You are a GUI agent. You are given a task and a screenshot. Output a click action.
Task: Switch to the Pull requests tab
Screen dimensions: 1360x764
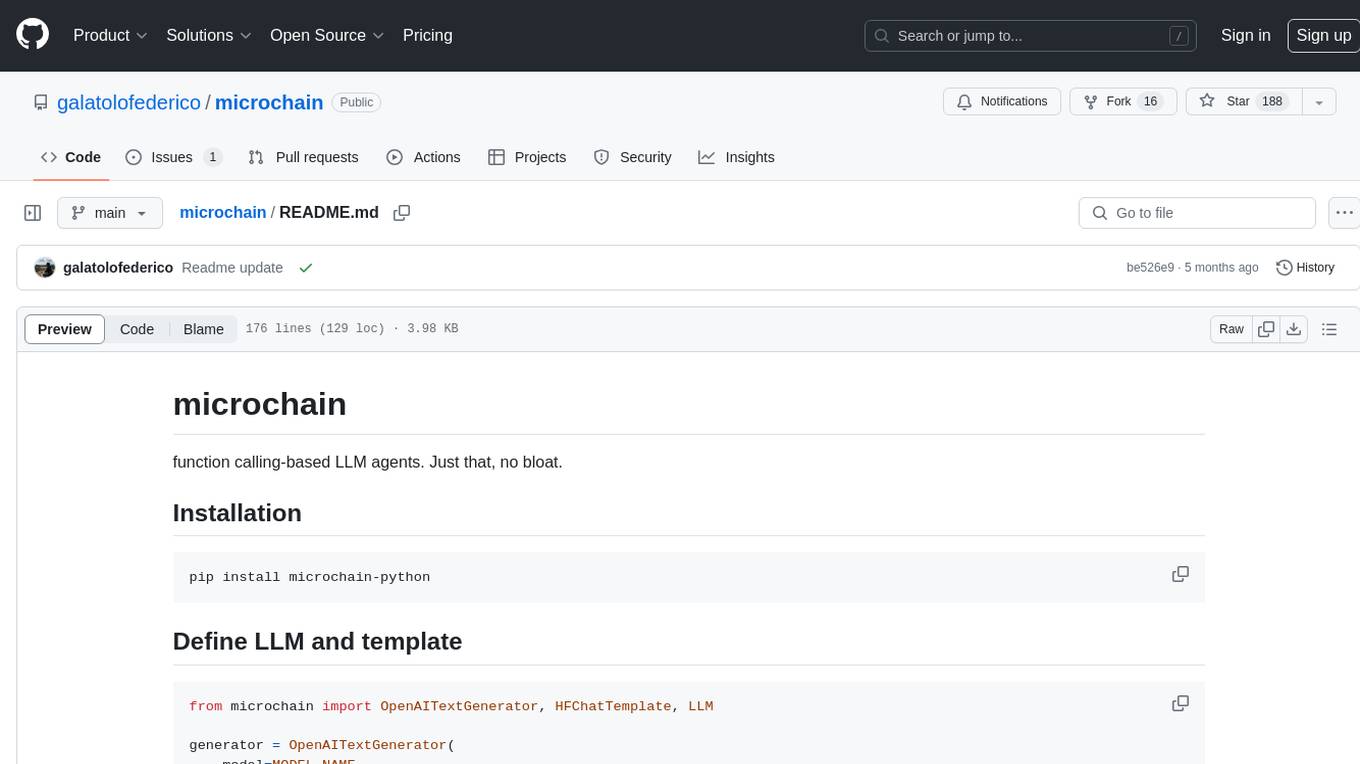(x=303, y=157)
